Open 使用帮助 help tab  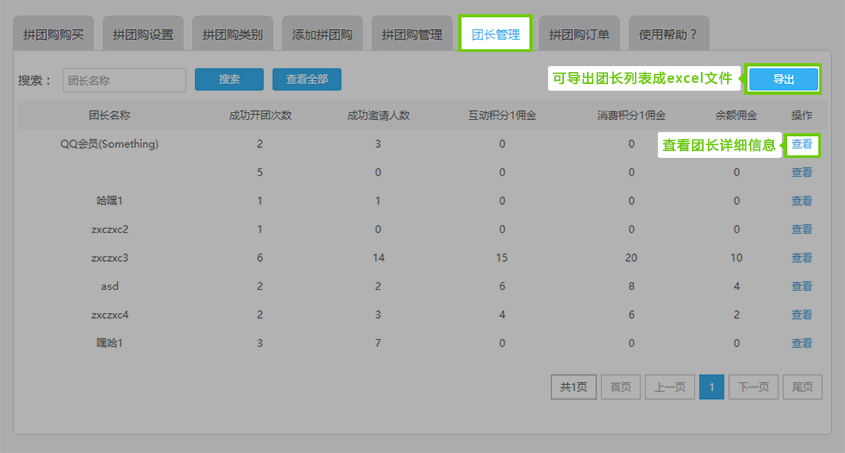pos(668,34)
